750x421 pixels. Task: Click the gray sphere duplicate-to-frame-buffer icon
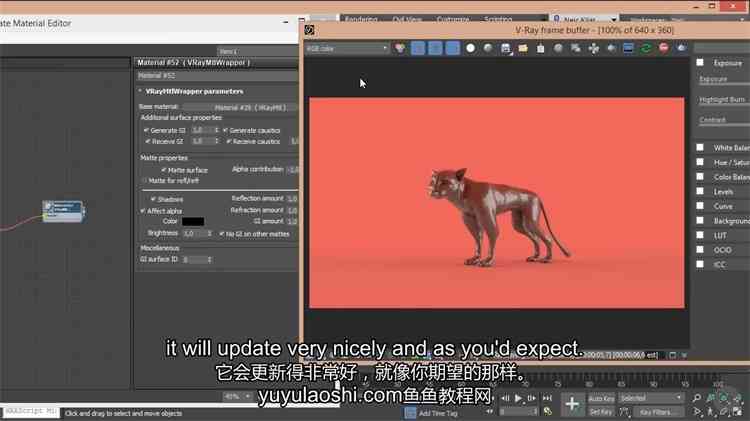(558, 48)
